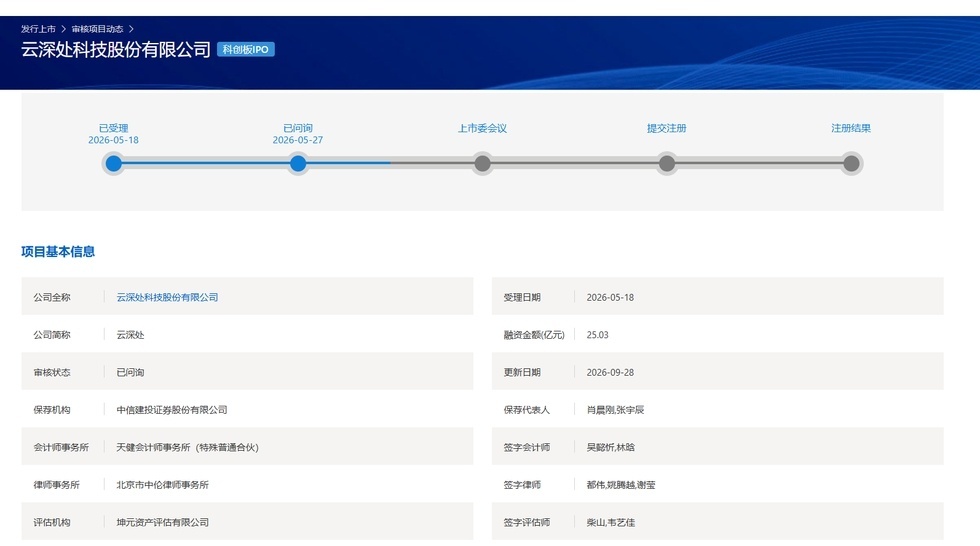This screenshot has width=980, height=546.
Task: Click the 融资金额 value 25.03
Action: pos(598,335)
